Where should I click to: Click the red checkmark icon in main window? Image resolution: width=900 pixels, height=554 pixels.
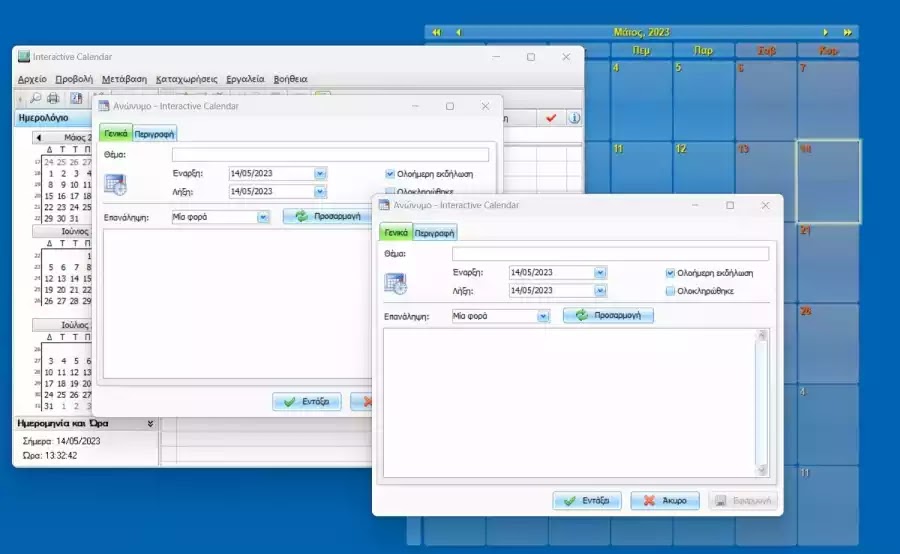[551, 118]
